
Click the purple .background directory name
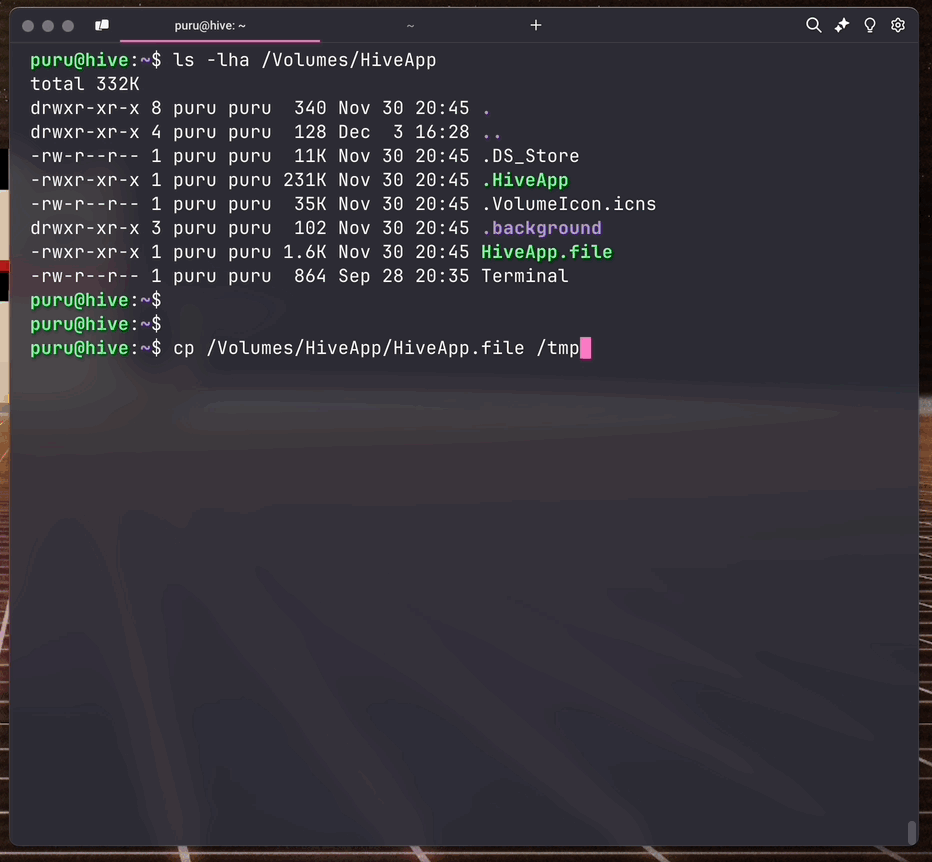[541, 228]
